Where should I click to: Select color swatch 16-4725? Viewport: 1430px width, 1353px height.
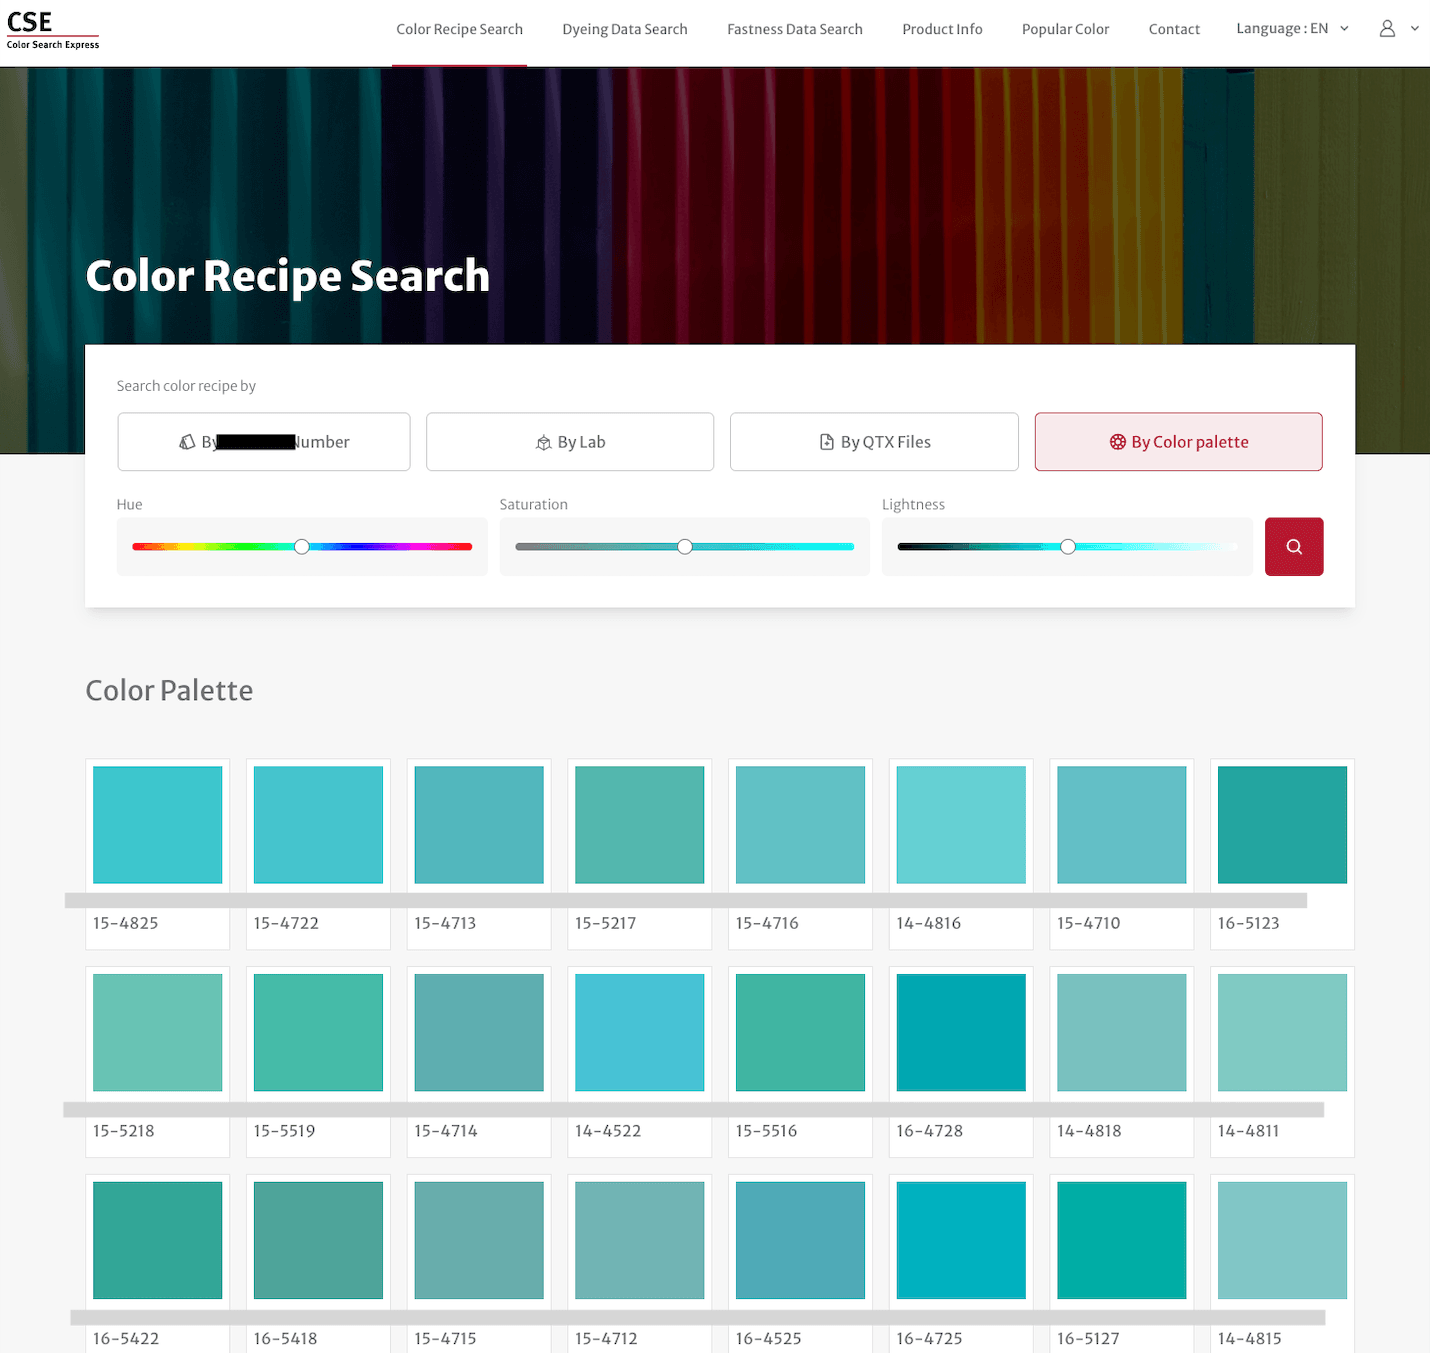pyautogui.click(x=960, y=1240)
